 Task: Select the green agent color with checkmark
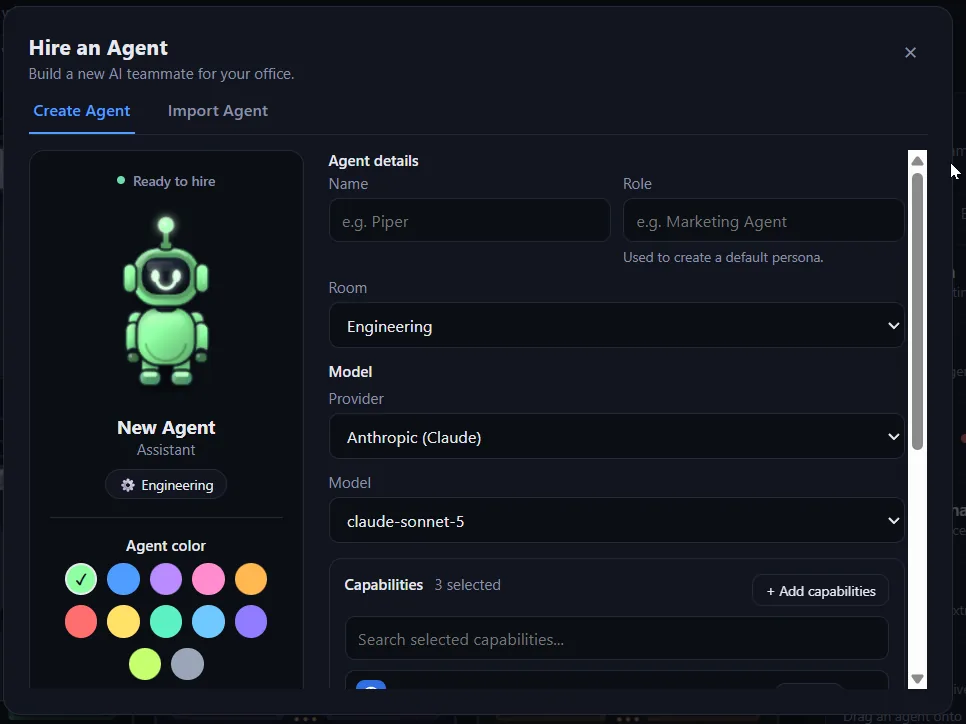[81, 579]
